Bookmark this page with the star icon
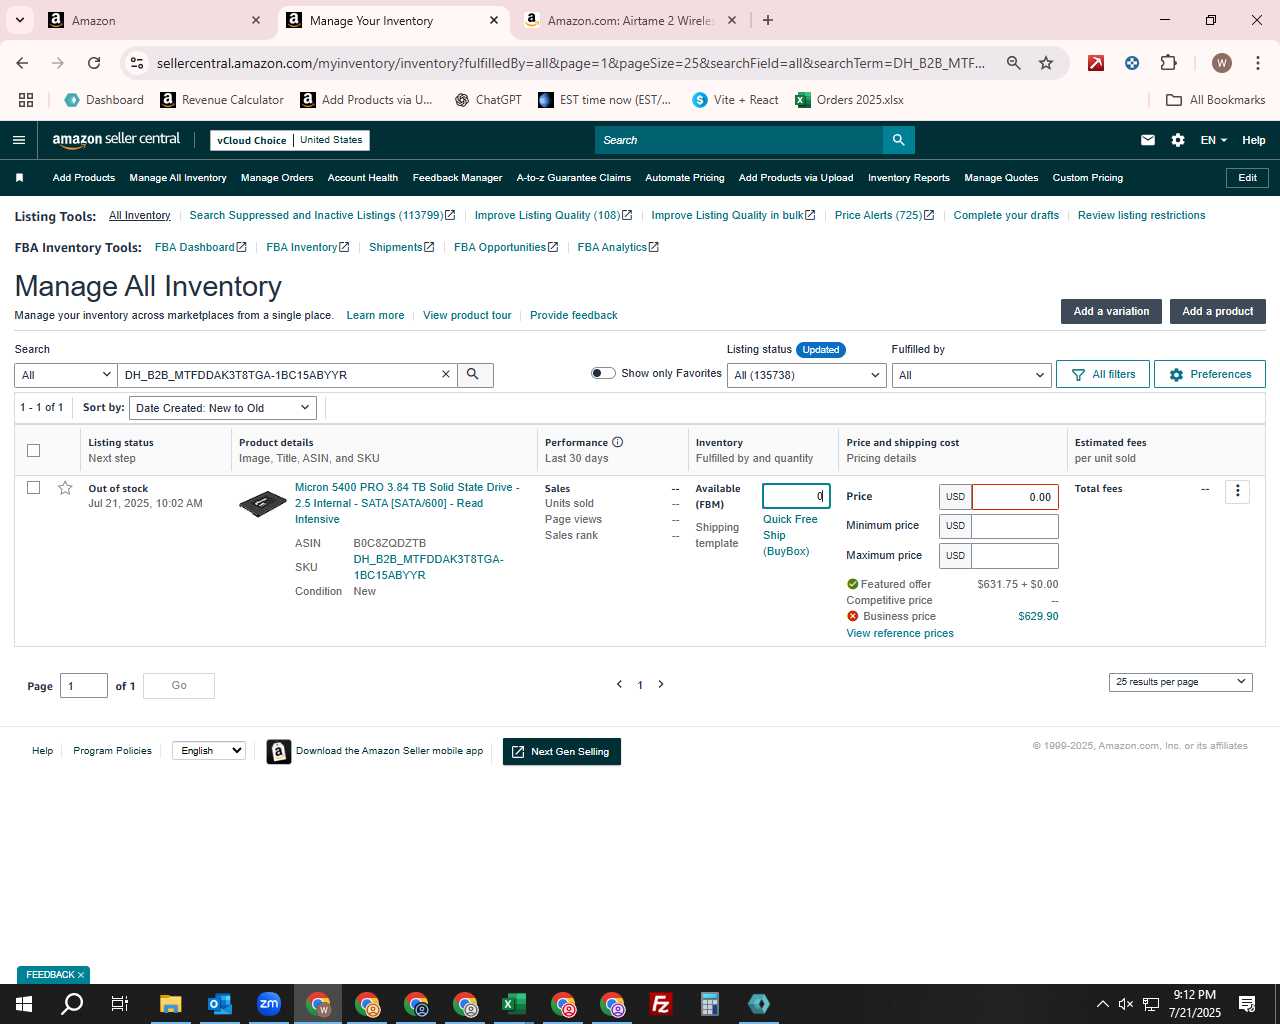The height and width of the screenshot is (1024, 1280). pos(1046,63)
